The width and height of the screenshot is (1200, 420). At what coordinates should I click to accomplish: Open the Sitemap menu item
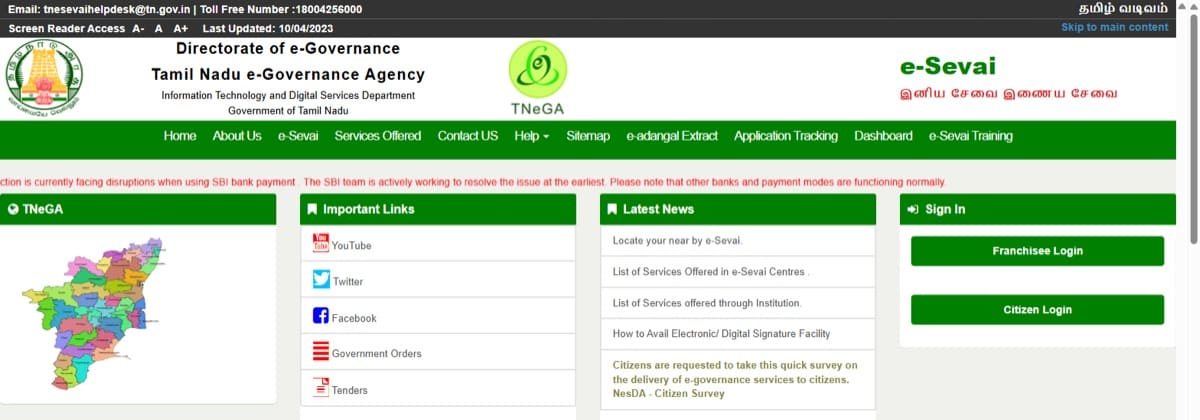(x=588, y=136)
